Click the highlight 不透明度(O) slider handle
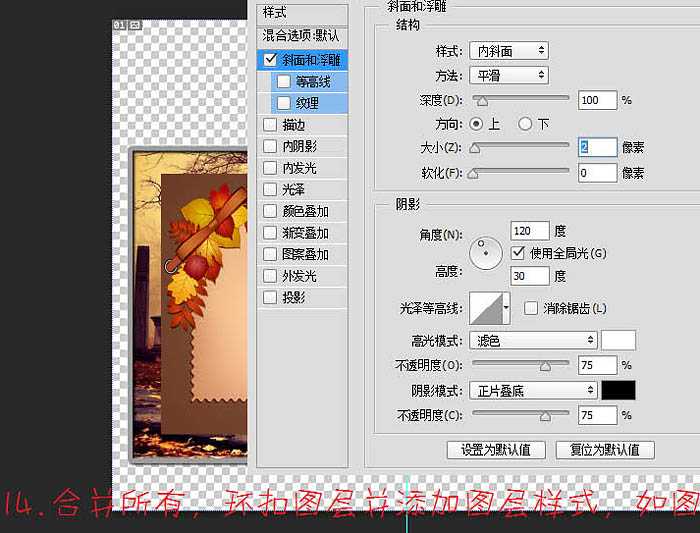The image size is (700, 533). [x=545, y=366]
